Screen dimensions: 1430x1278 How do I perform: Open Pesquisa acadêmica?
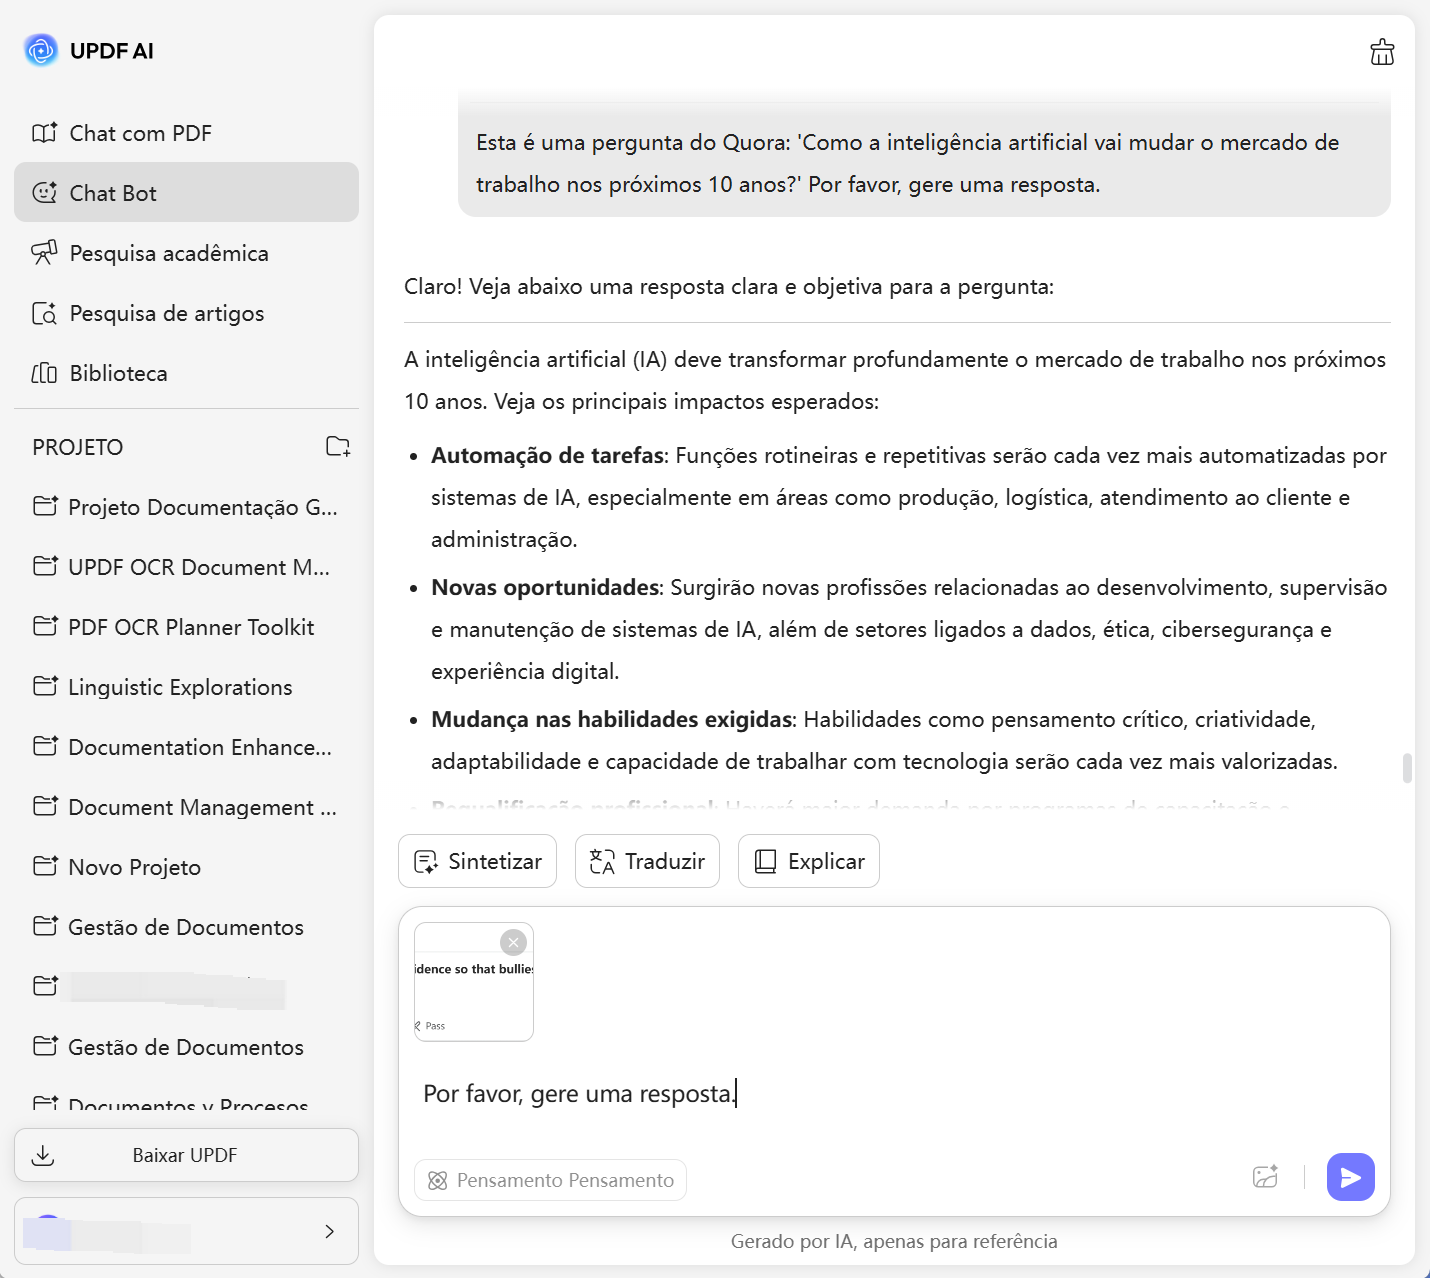[x=168, y=253]
